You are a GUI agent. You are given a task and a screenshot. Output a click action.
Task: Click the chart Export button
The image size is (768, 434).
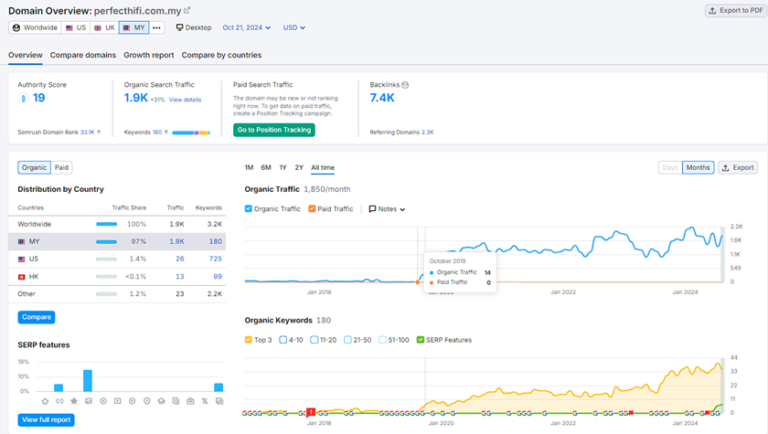pyautogui.click(x=738, y=168)
